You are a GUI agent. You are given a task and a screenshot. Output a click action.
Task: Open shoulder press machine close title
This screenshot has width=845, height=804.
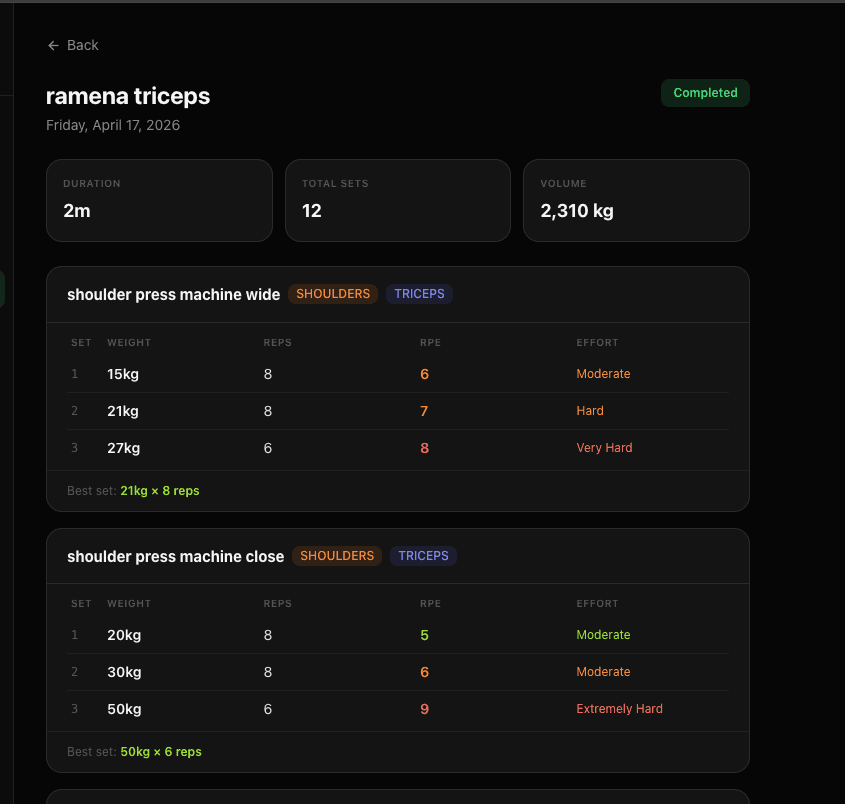click(x=175, y=556)
